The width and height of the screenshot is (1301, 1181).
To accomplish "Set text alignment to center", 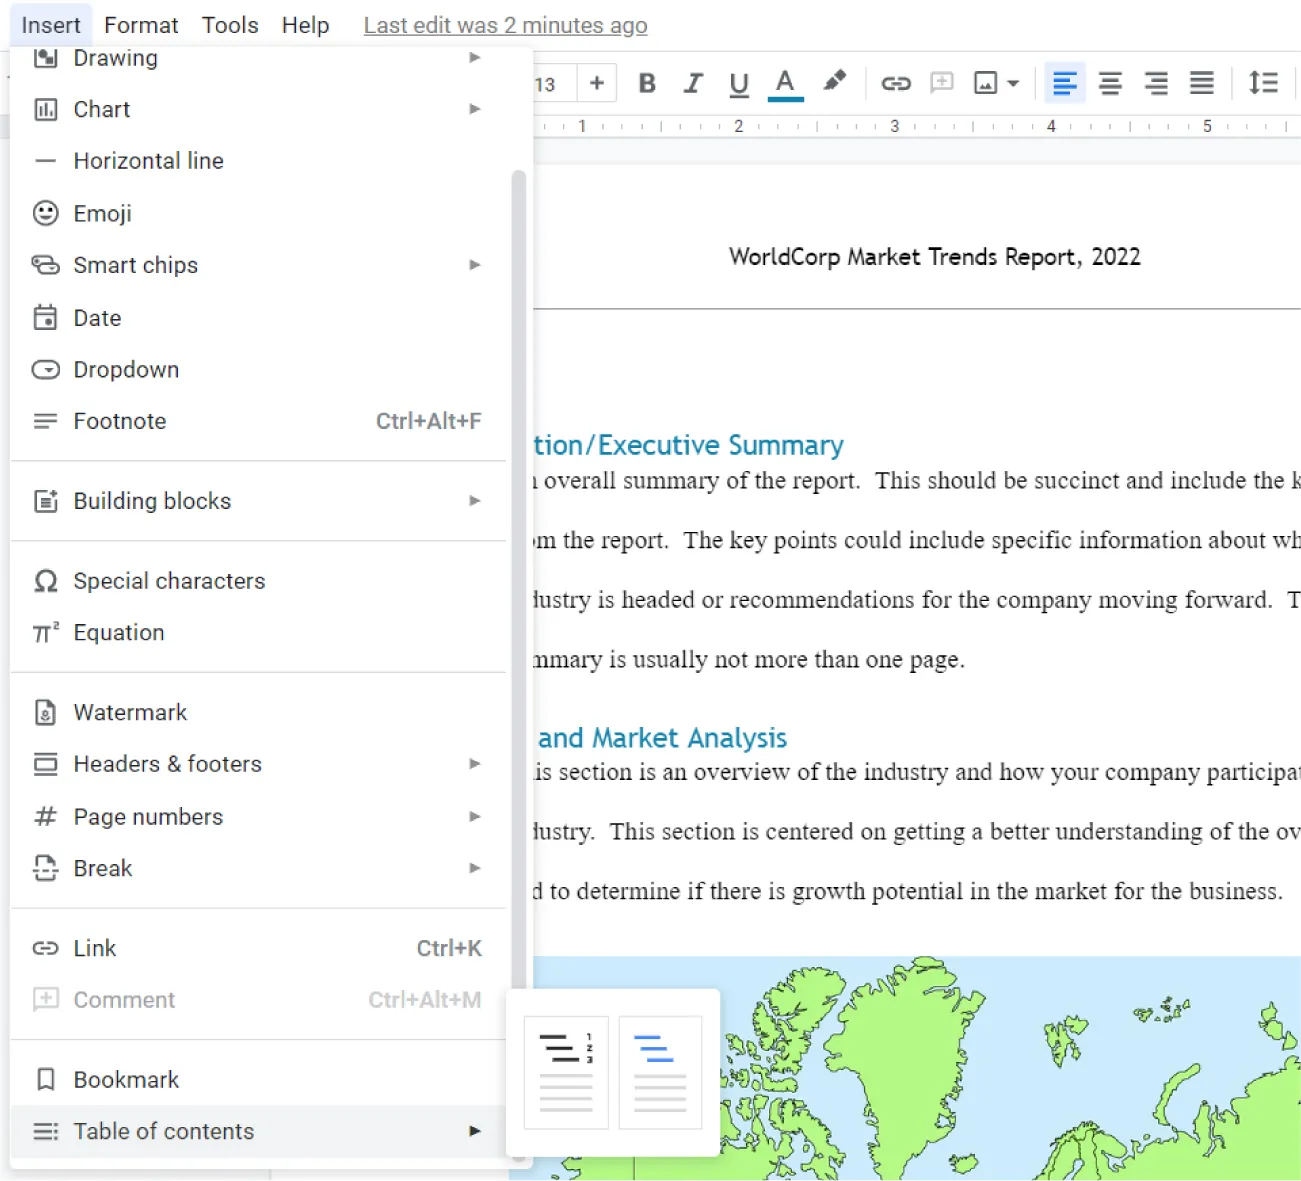I will point(1110,83).
